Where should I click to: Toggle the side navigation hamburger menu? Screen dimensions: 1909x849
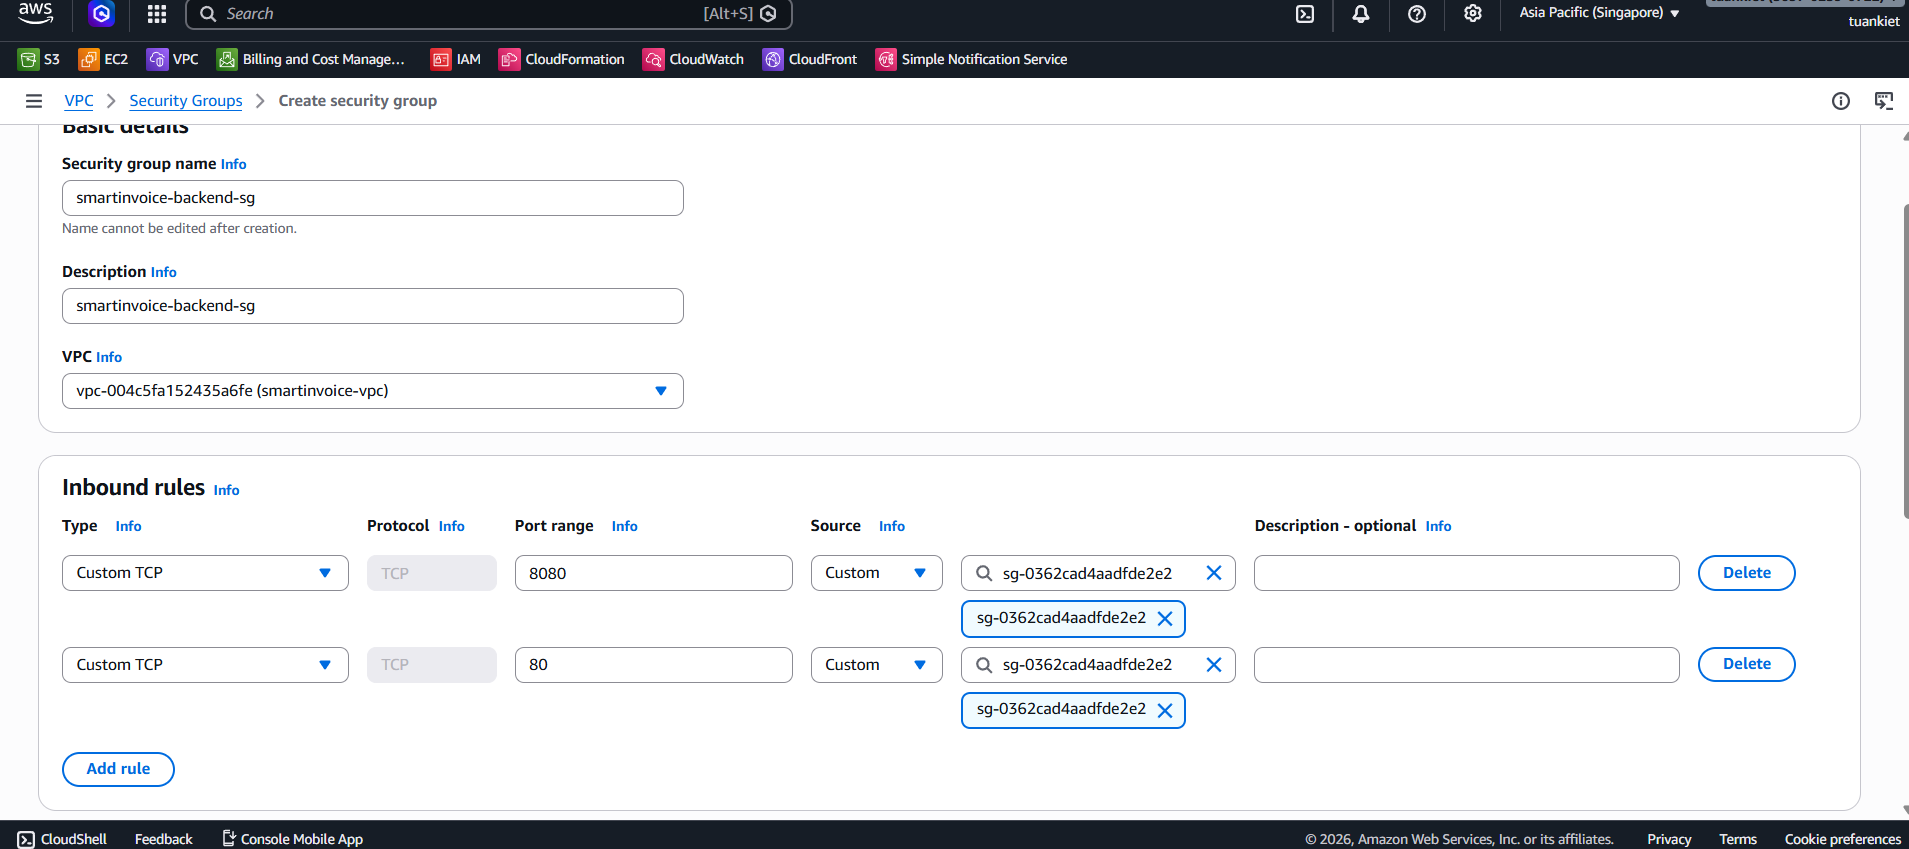point(34,101)
